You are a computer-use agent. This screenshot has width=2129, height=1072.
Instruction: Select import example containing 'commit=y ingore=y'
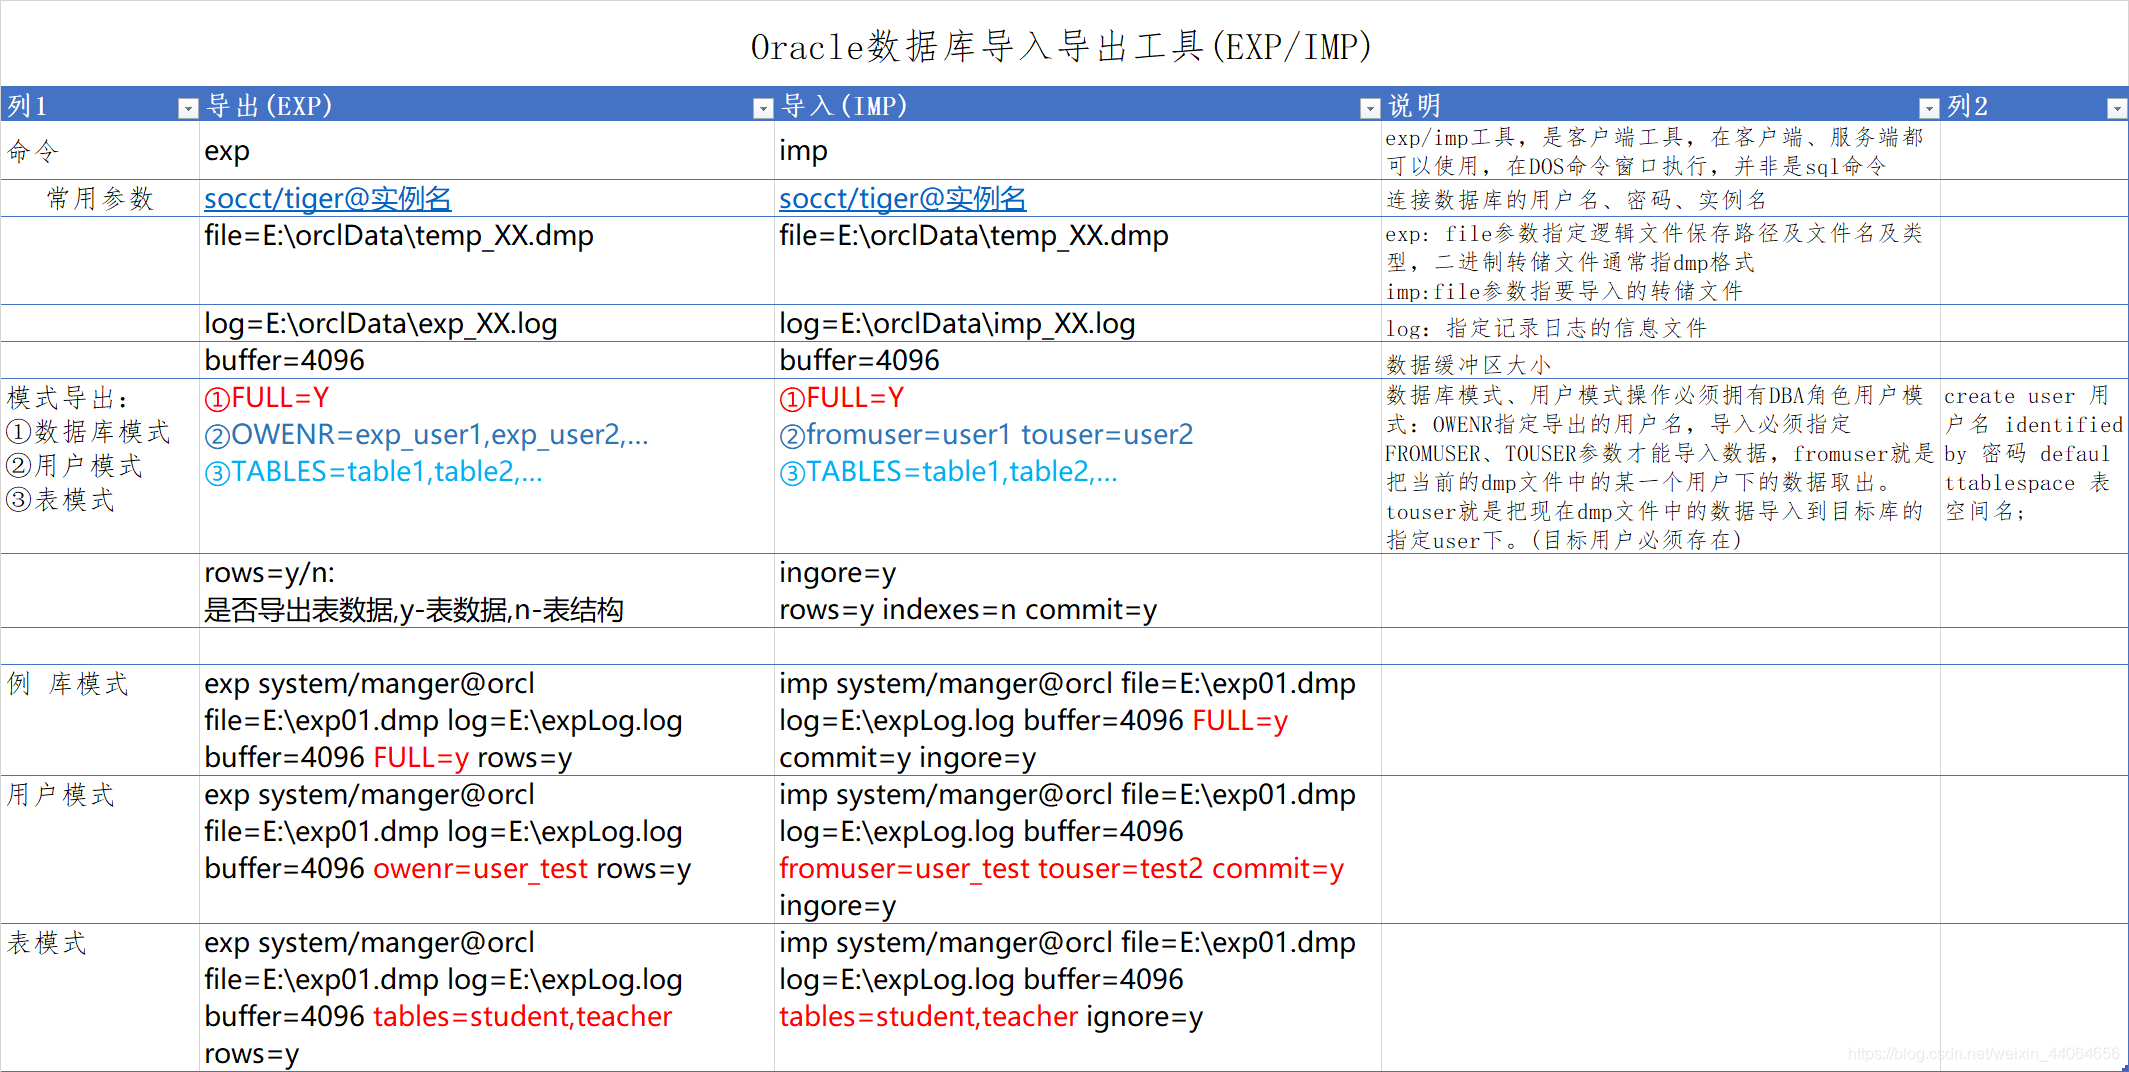1078,720
